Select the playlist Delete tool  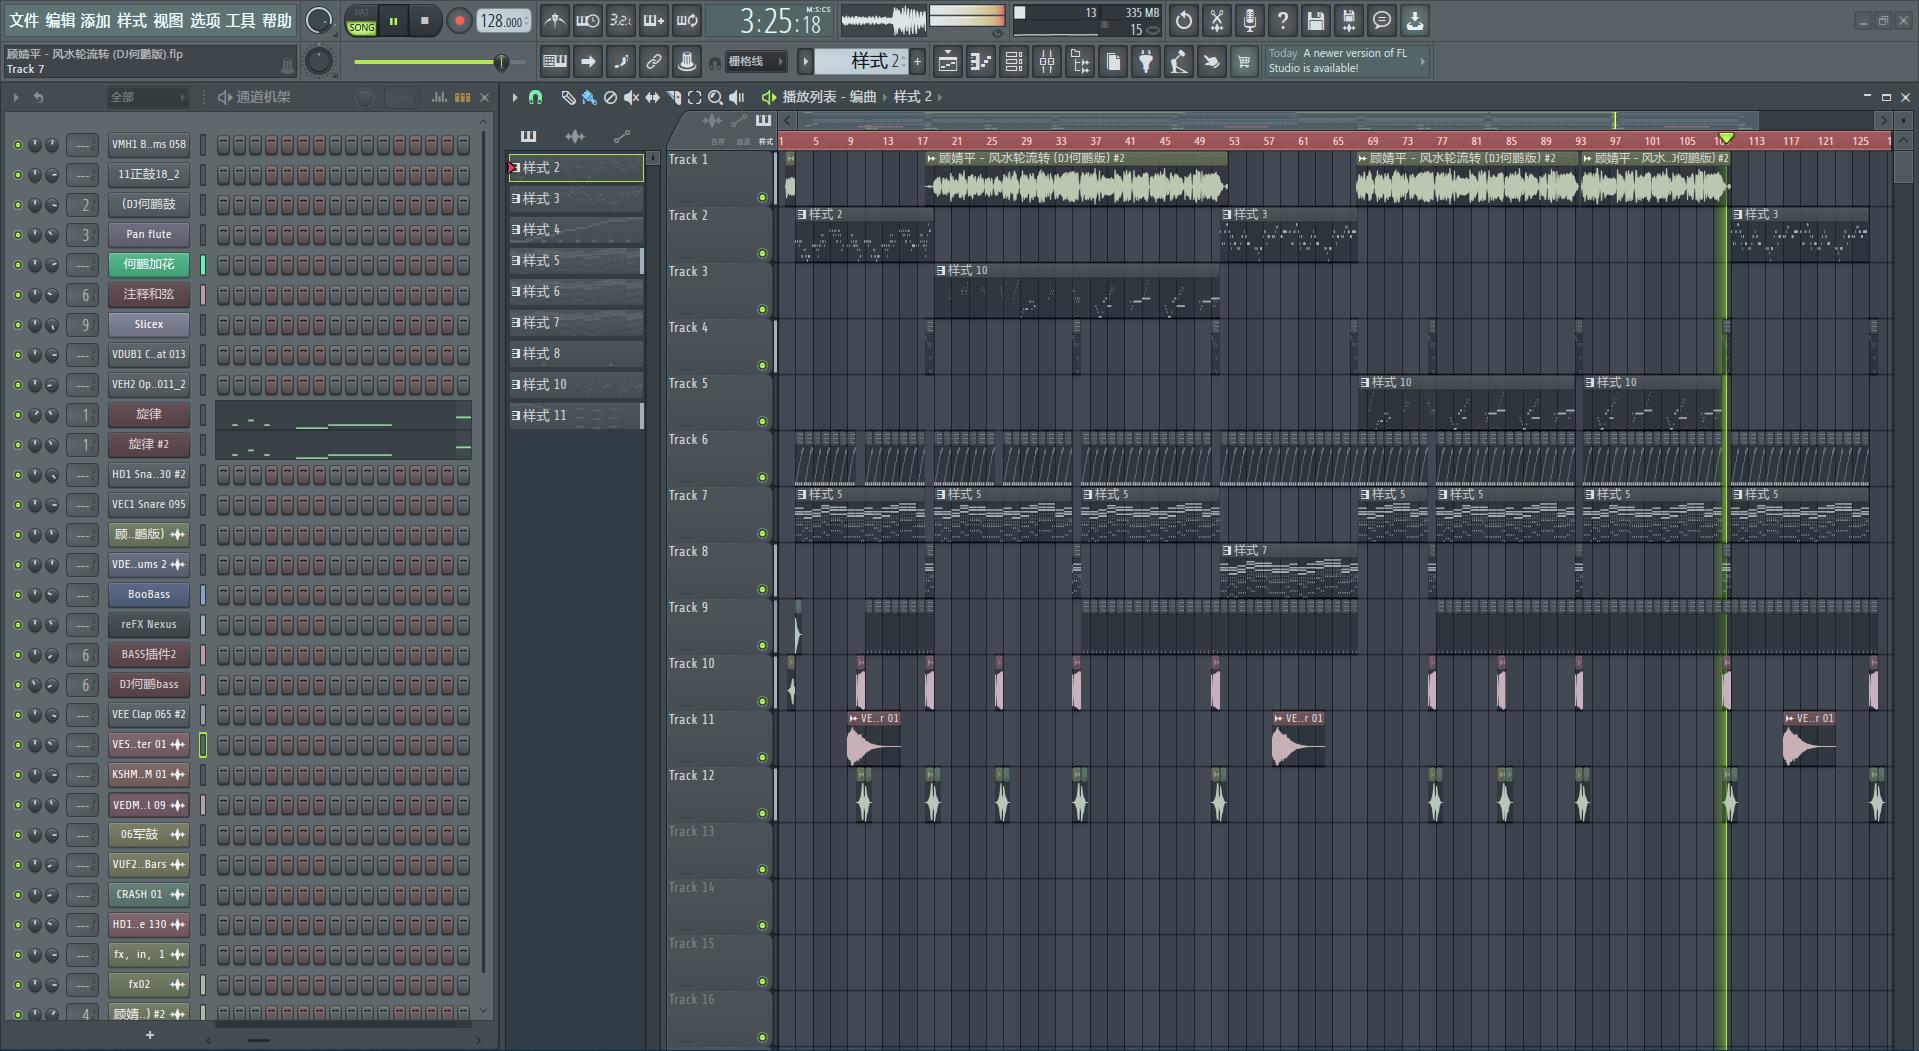point(610,97)
